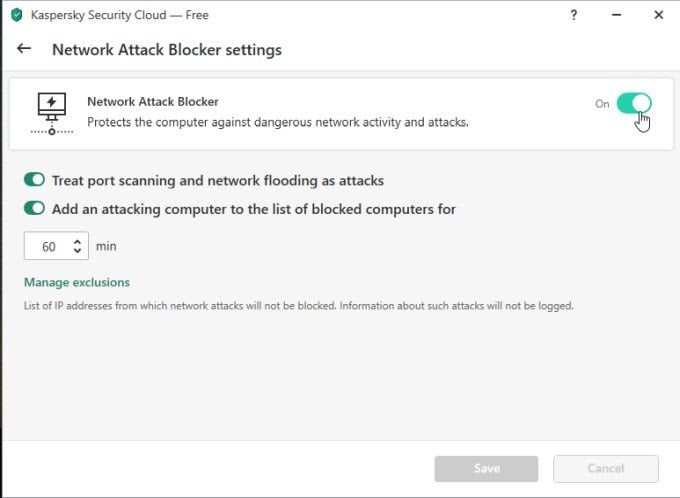The height and width of the screenshot is (498, 680).
Task: Open the help question mark icon
Action: click(x=574, y=15)
